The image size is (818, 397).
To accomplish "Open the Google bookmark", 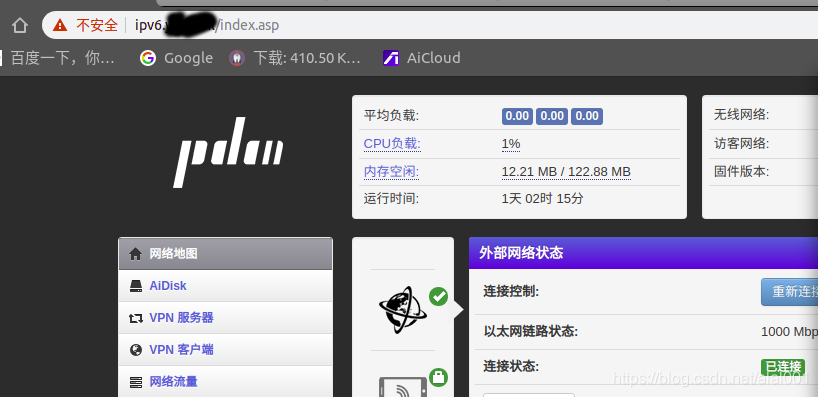I will (176, 58).
